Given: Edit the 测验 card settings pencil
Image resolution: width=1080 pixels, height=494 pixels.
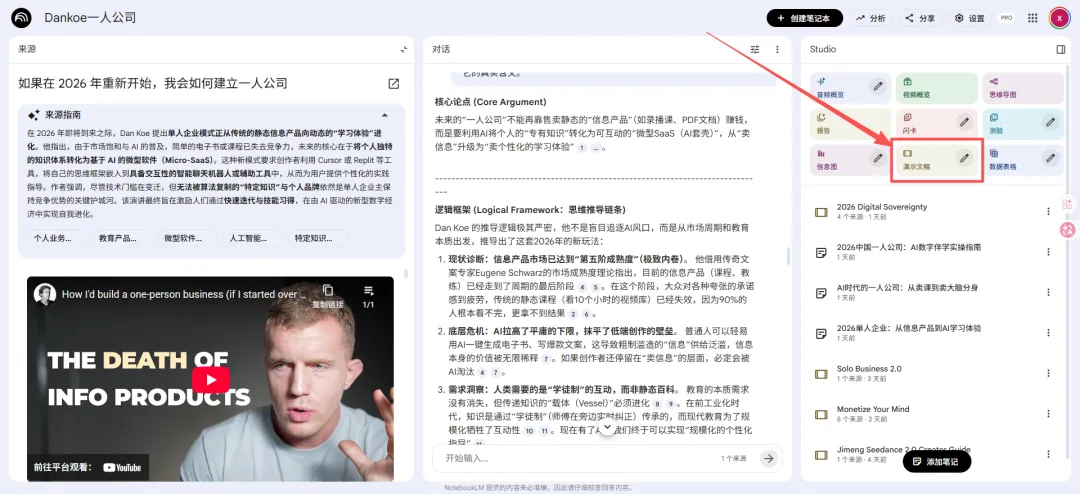Looking at the screenshot, I should pos(1050,122).
